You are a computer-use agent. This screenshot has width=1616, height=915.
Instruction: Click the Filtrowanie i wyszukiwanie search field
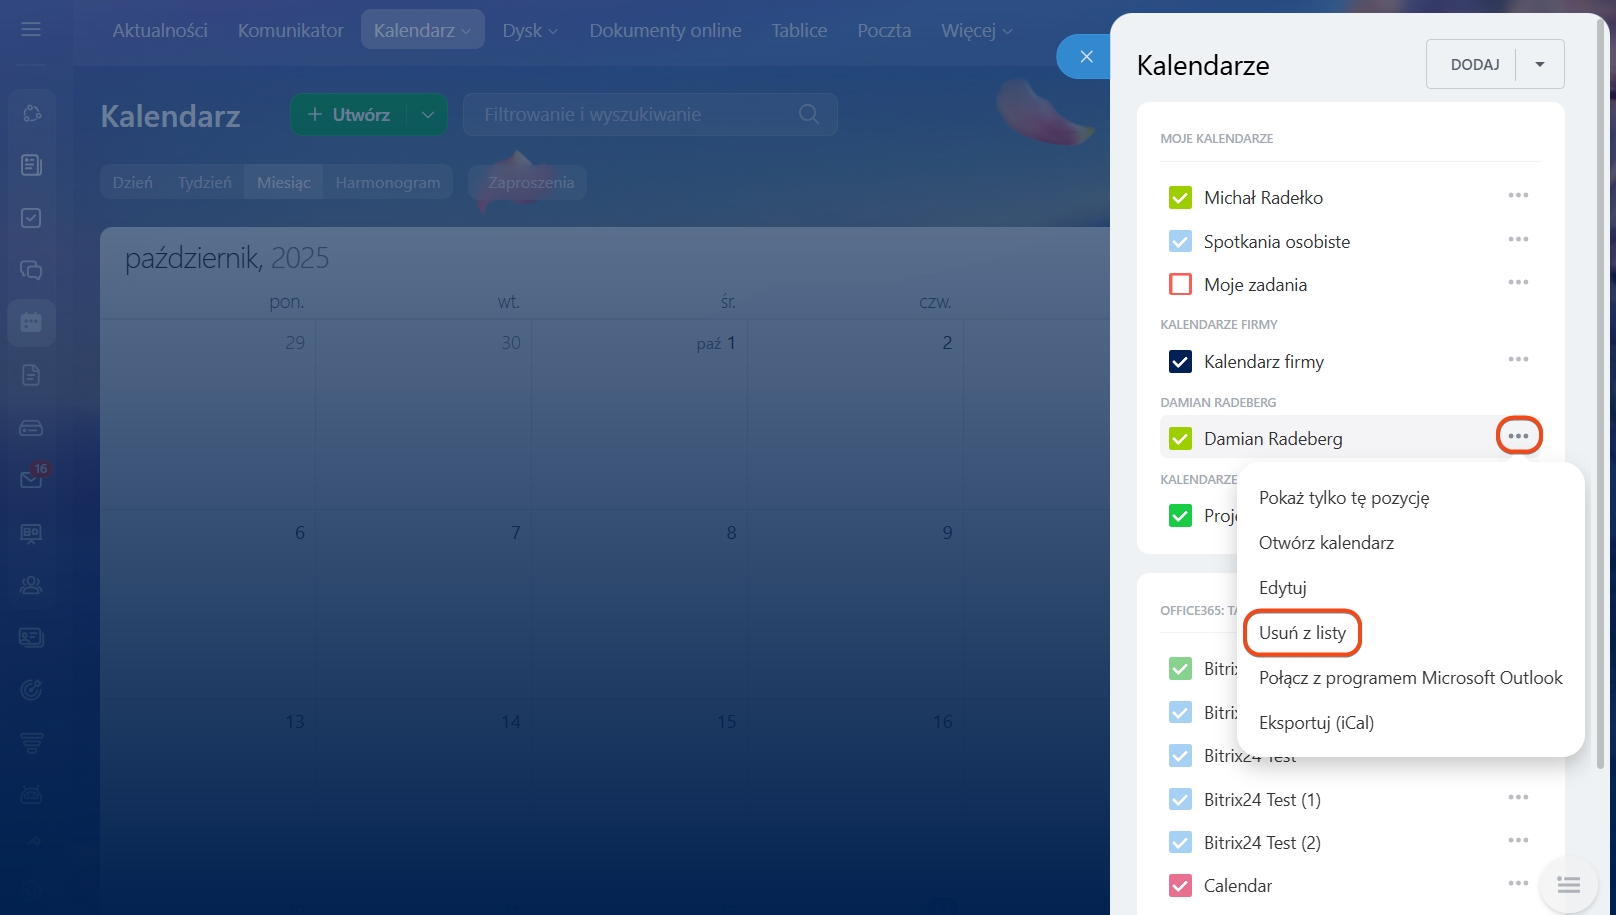tap(650, 114)
